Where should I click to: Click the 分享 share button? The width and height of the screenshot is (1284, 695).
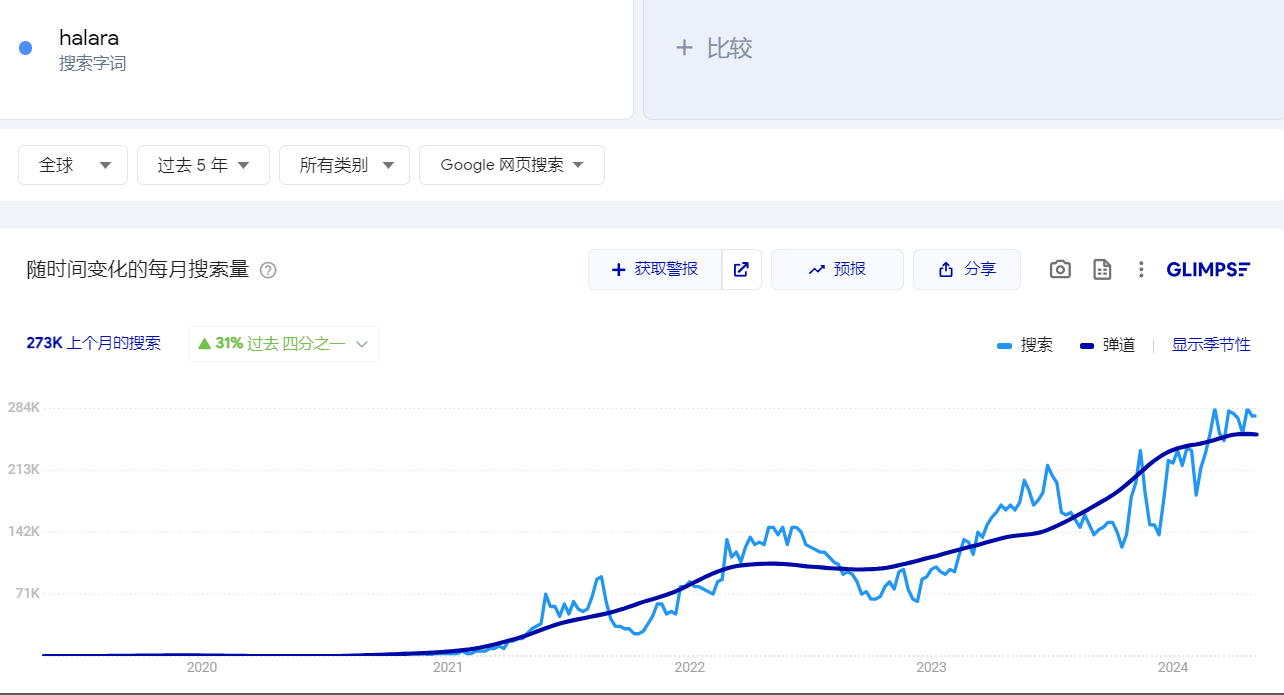point(967,269)
